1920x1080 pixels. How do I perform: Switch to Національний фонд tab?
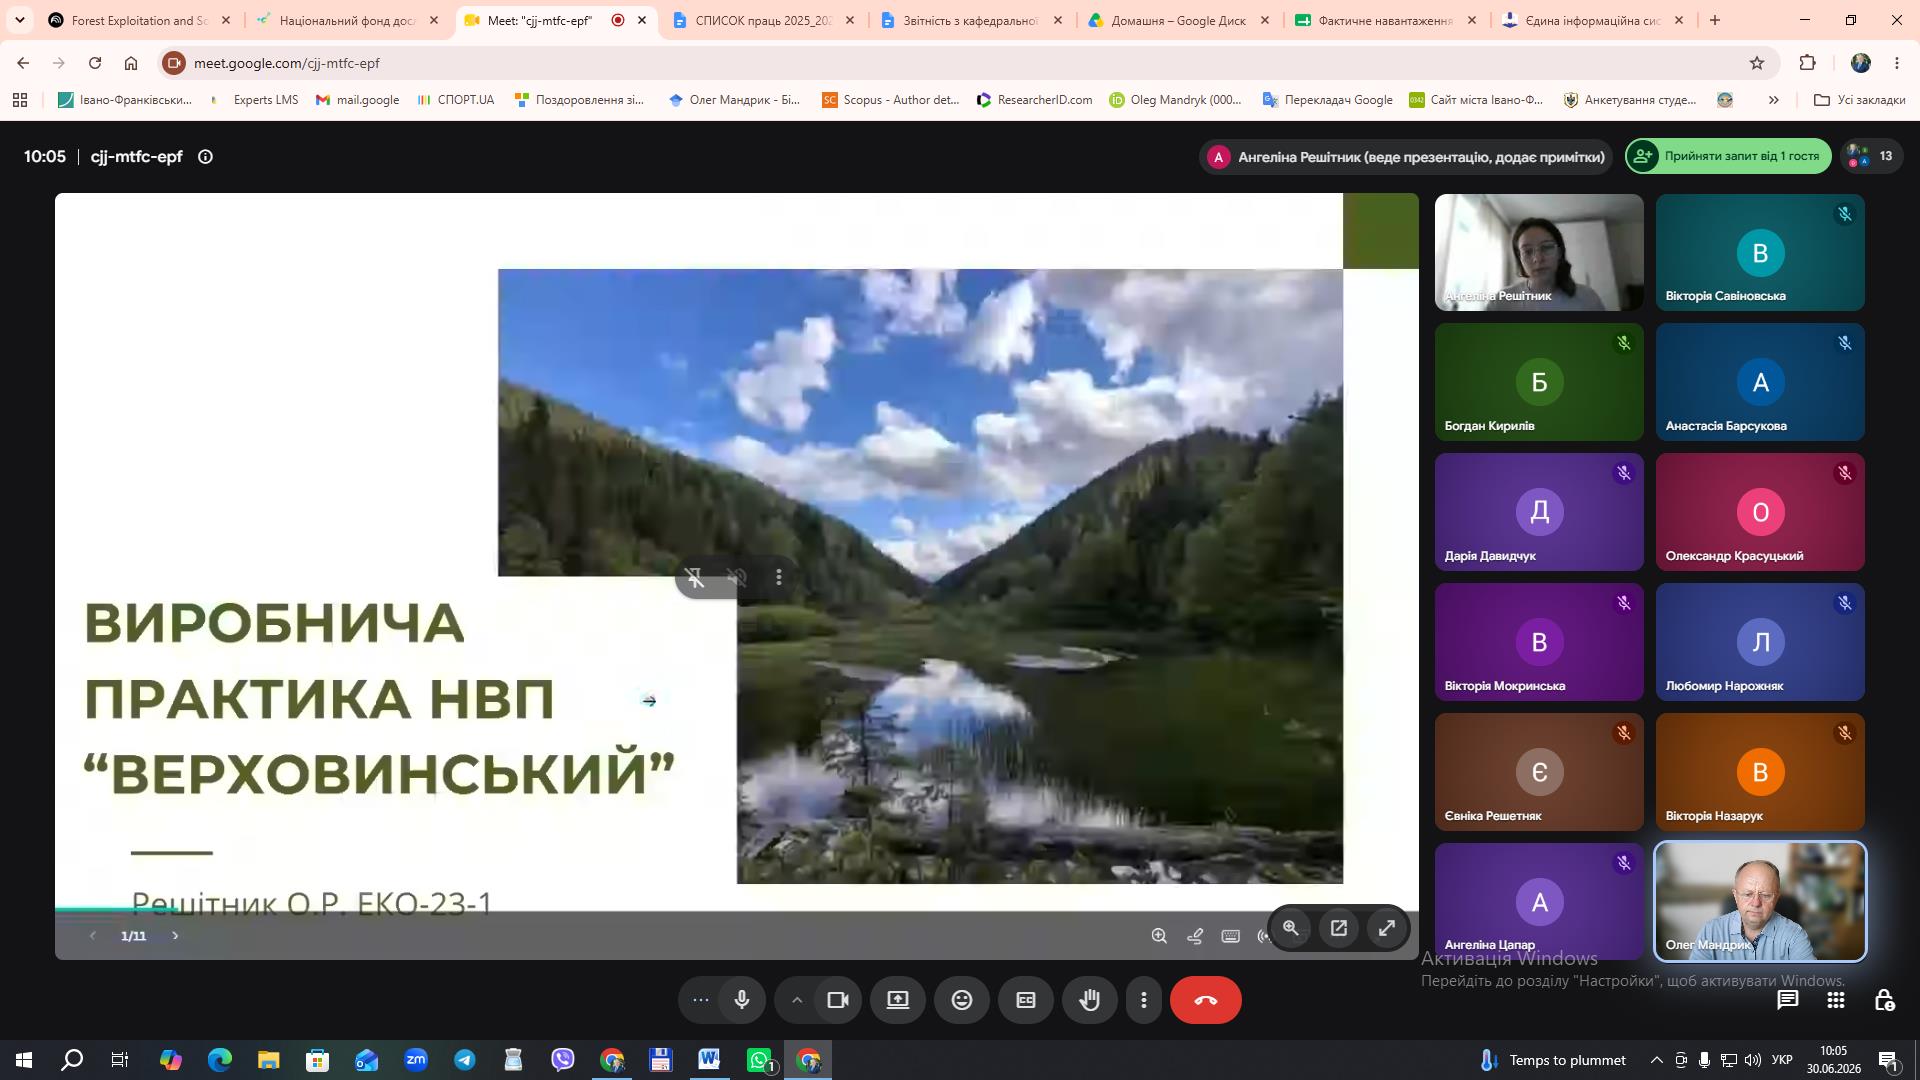pos(347,20)
